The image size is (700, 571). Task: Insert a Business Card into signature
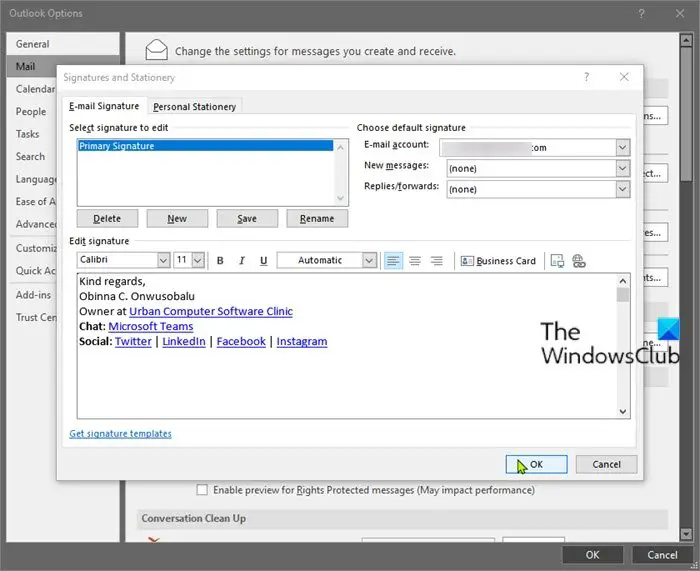498,261
